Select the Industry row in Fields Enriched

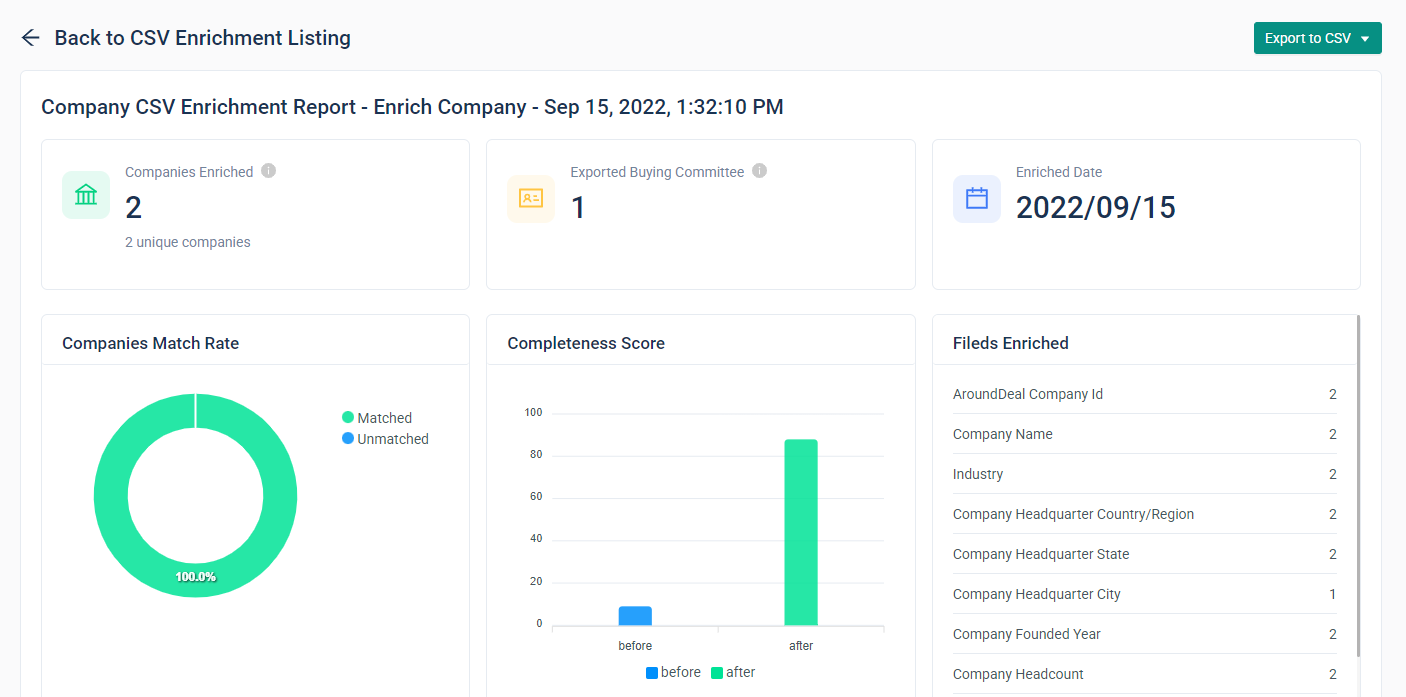(x=1144, y=474)
